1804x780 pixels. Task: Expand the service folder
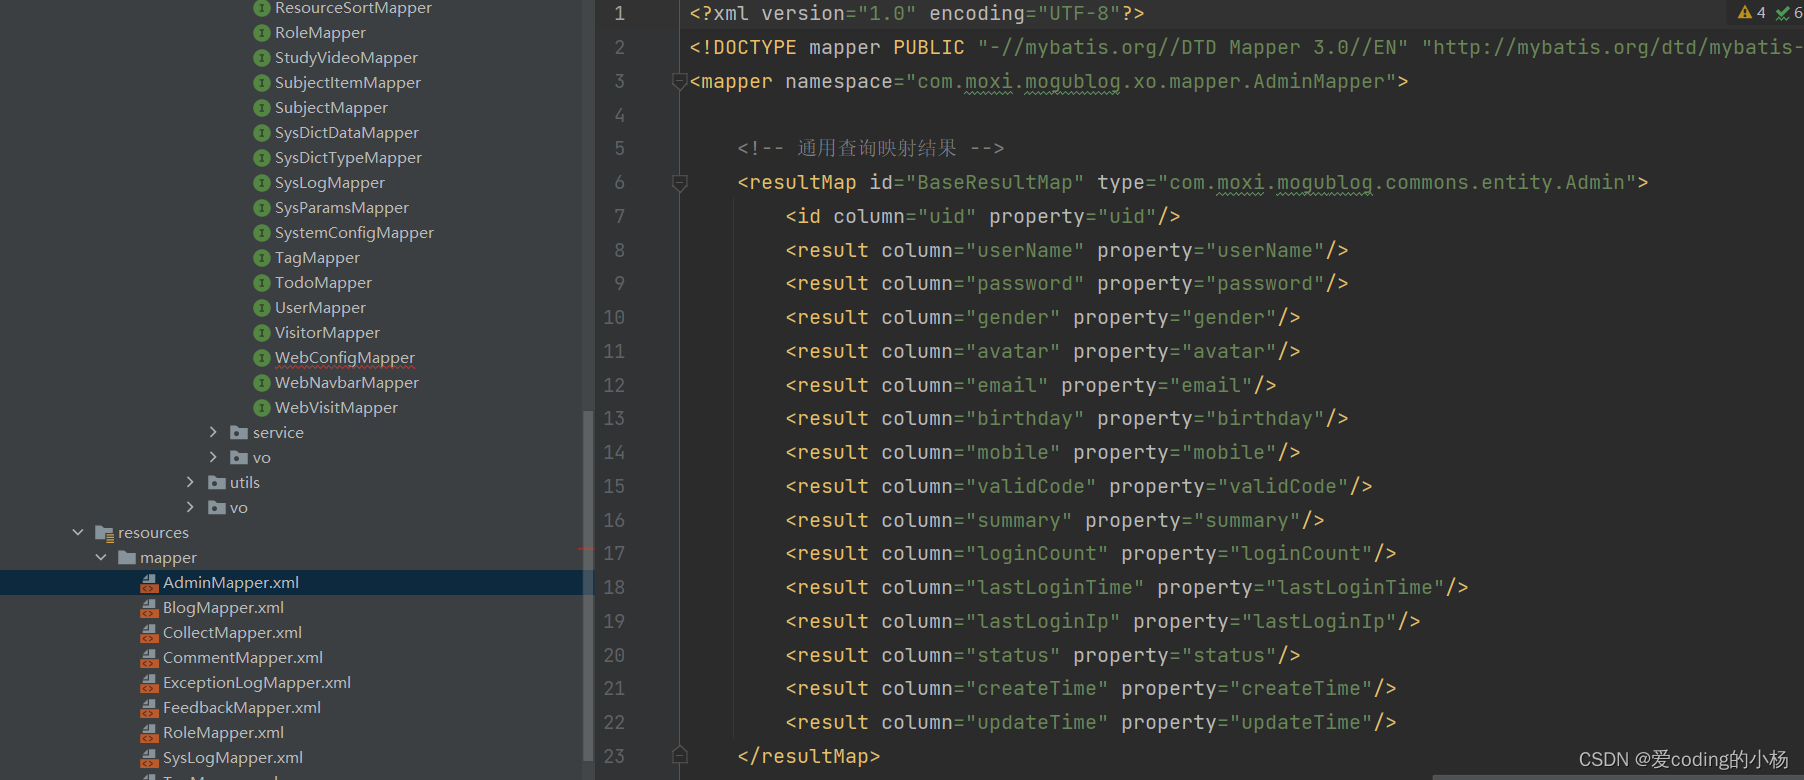[213, 433]
